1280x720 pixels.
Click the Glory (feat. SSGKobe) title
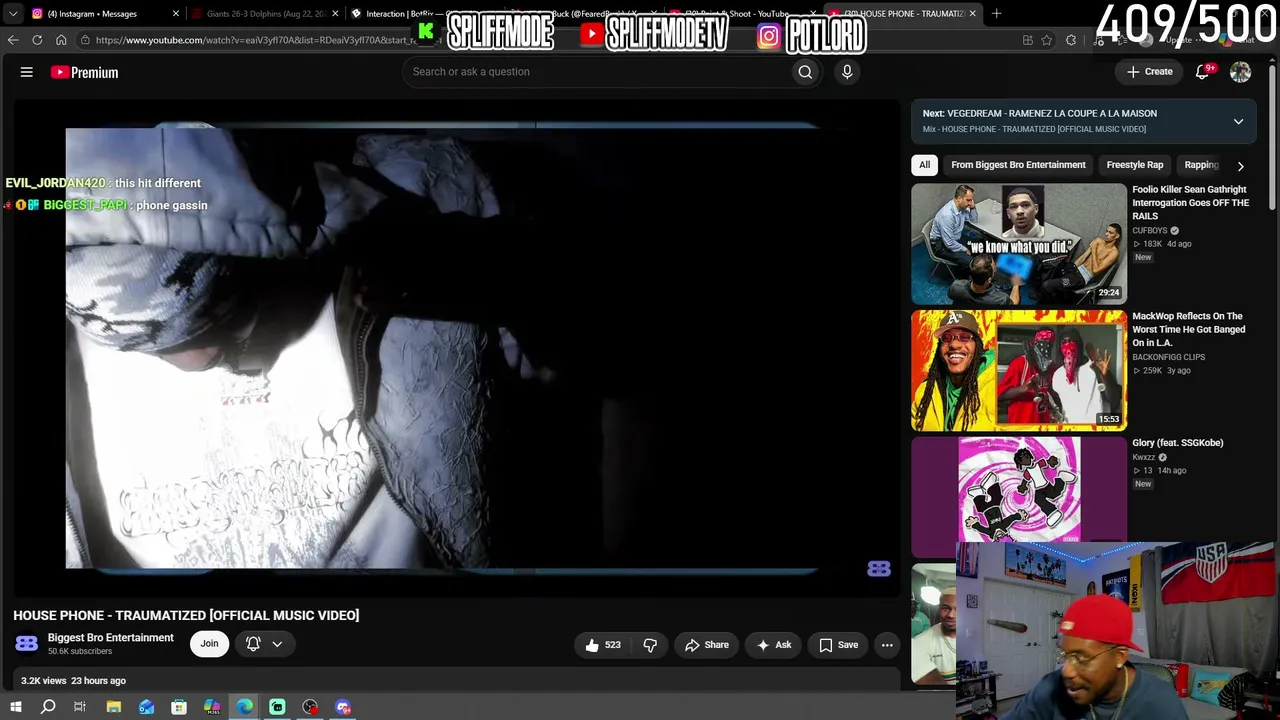point(1177,443)
